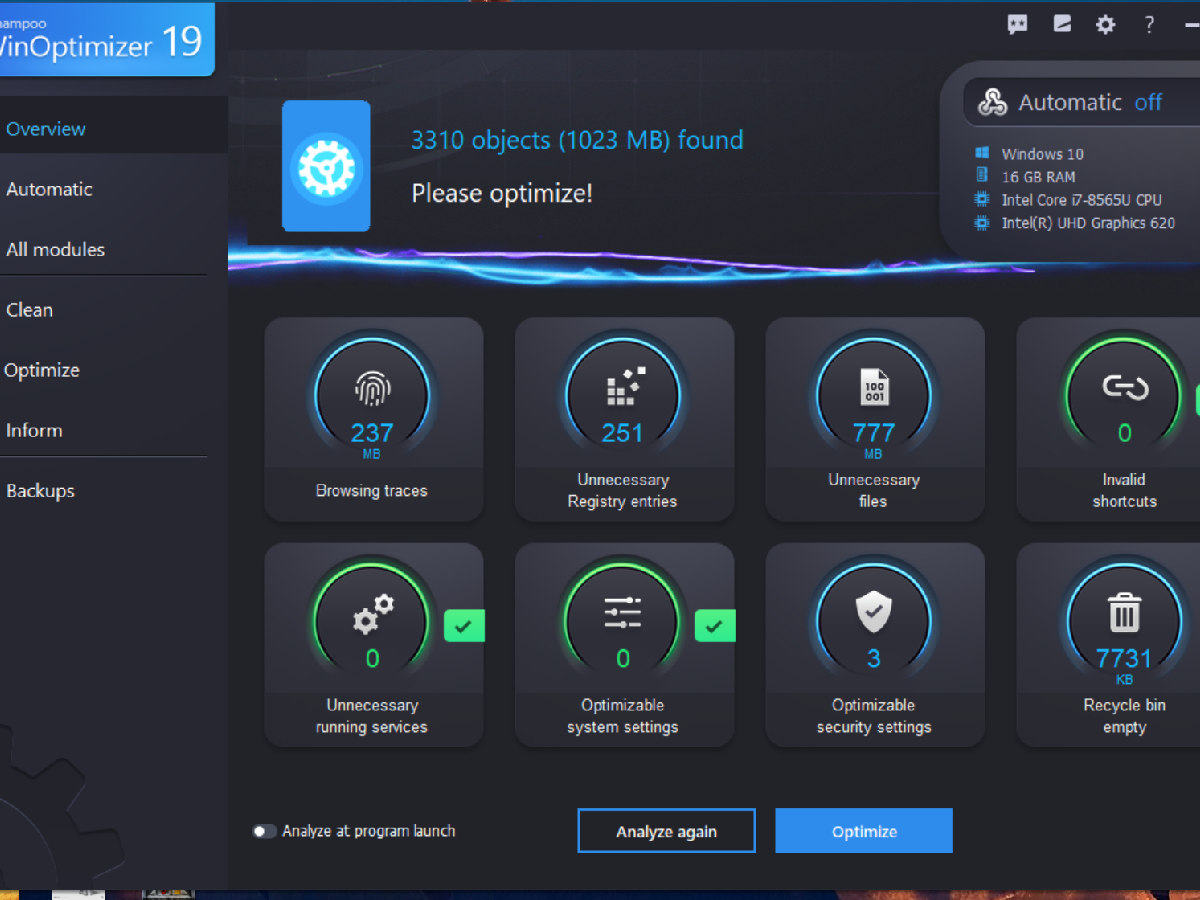Open the Recycle bin empty label
1200x900 pixels.
pyautogui.click(x=1125, y=716)
